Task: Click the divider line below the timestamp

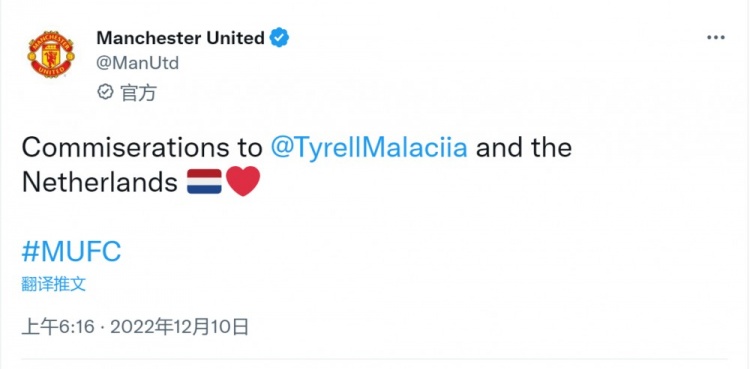Action: pyautogui.click(x=375, y=359)
